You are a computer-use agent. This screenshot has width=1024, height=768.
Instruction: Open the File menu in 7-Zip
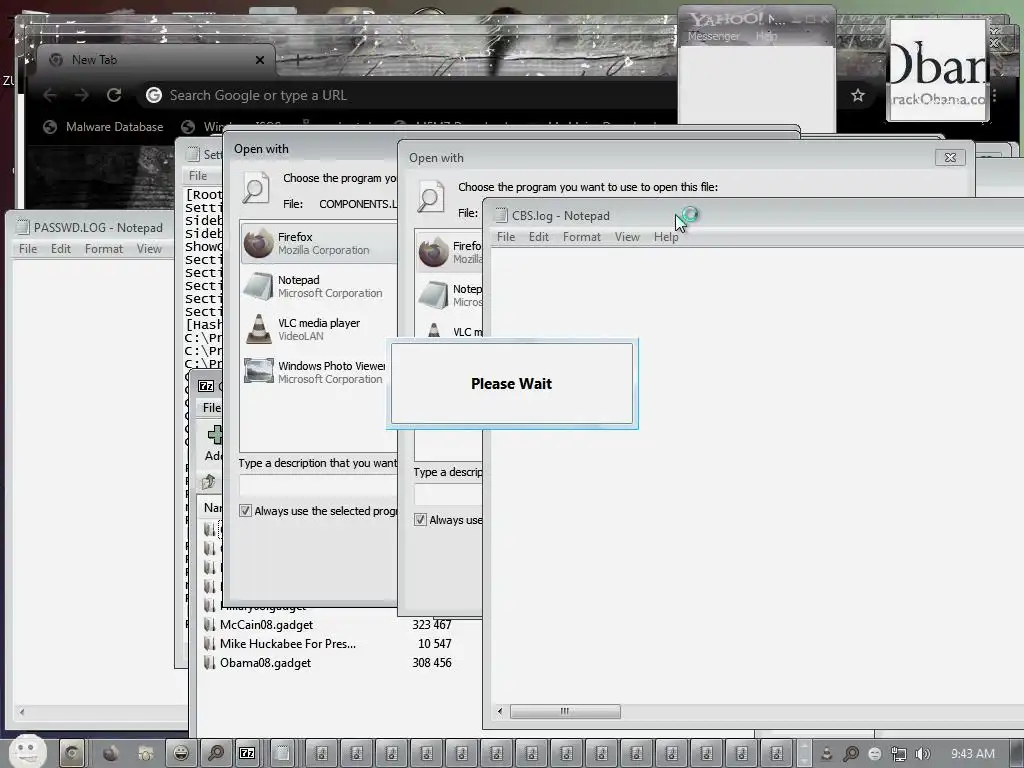212,408
